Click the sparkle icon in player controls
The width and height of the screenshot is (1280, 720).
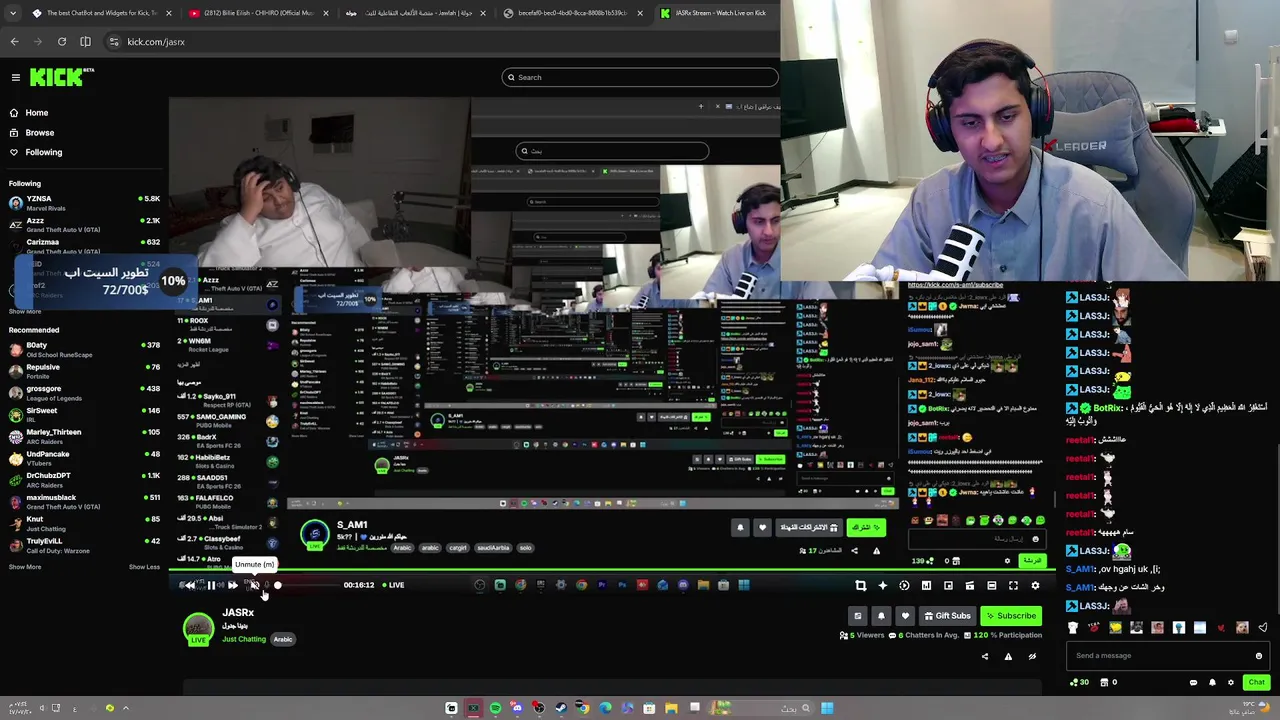coord(883,586)
